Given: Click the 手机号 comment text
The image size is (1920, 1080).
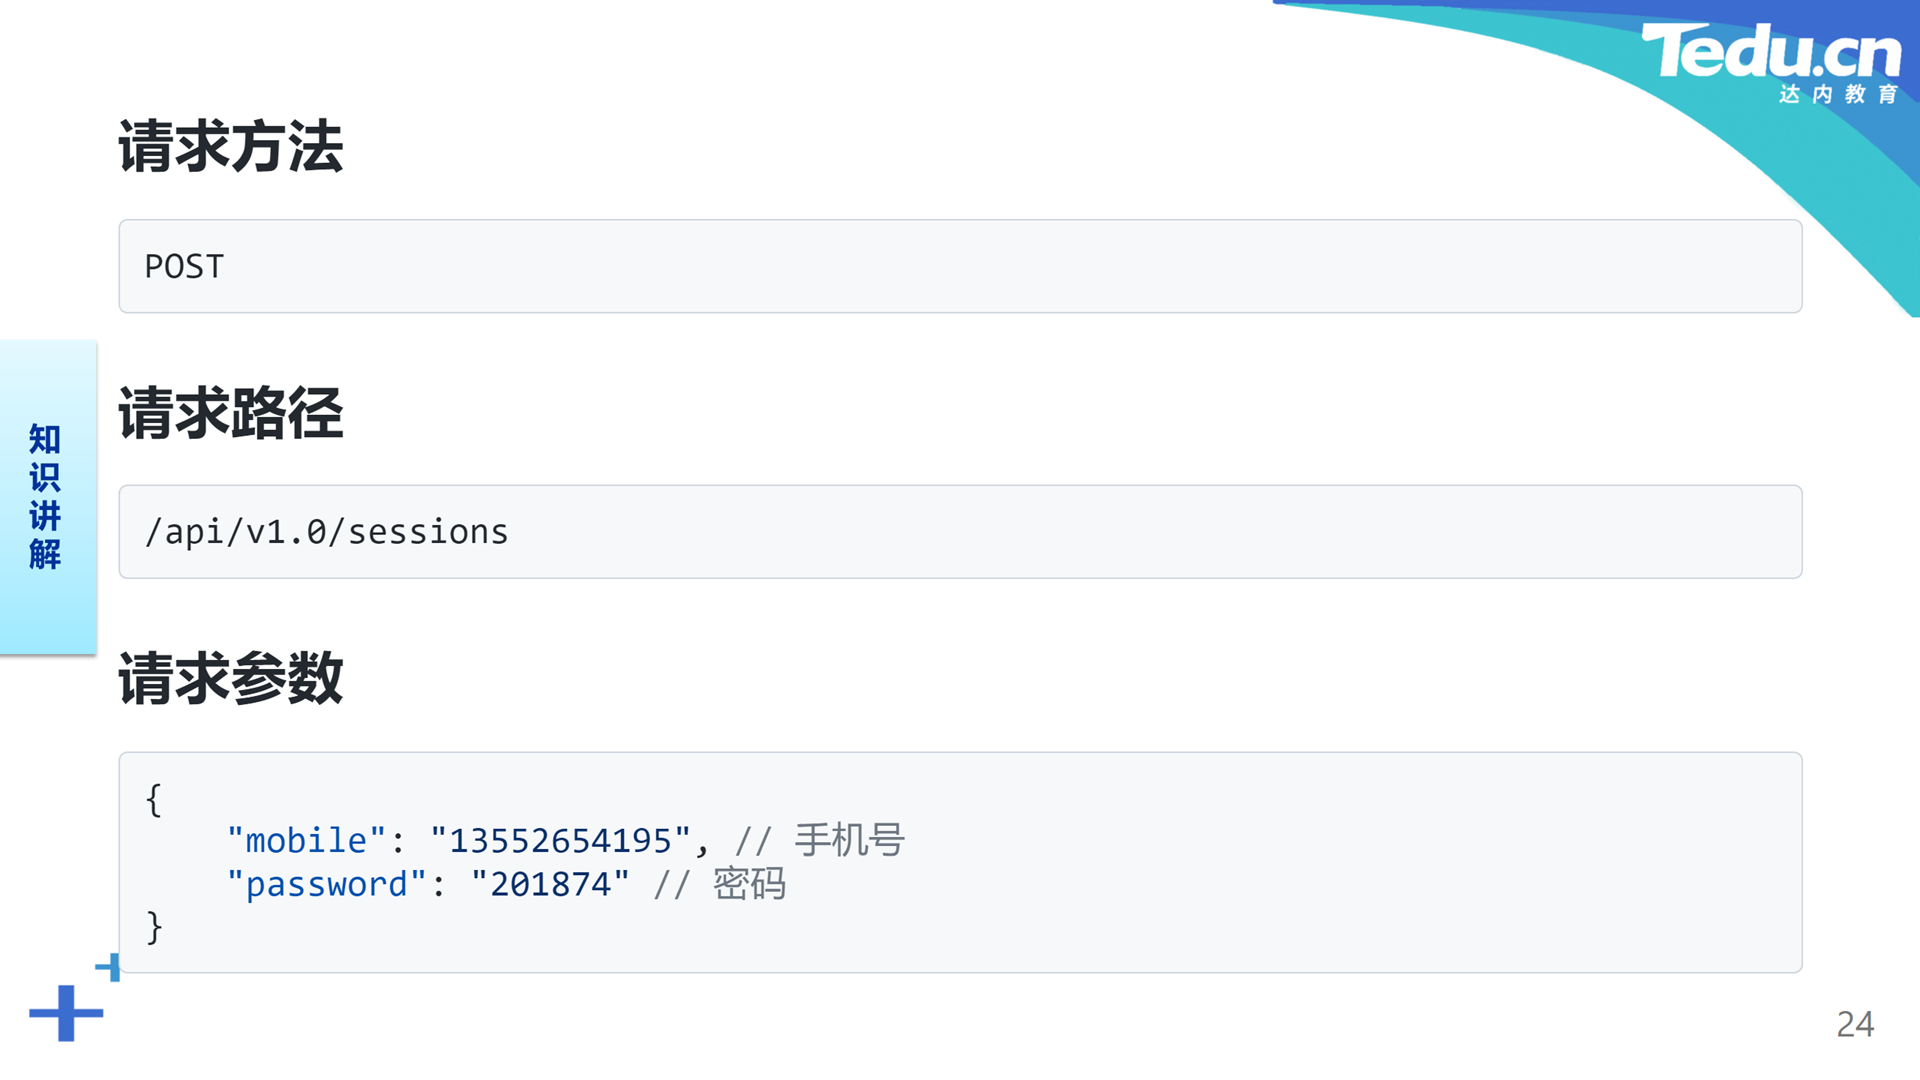Looking at the screenshot, I should 850,840.
